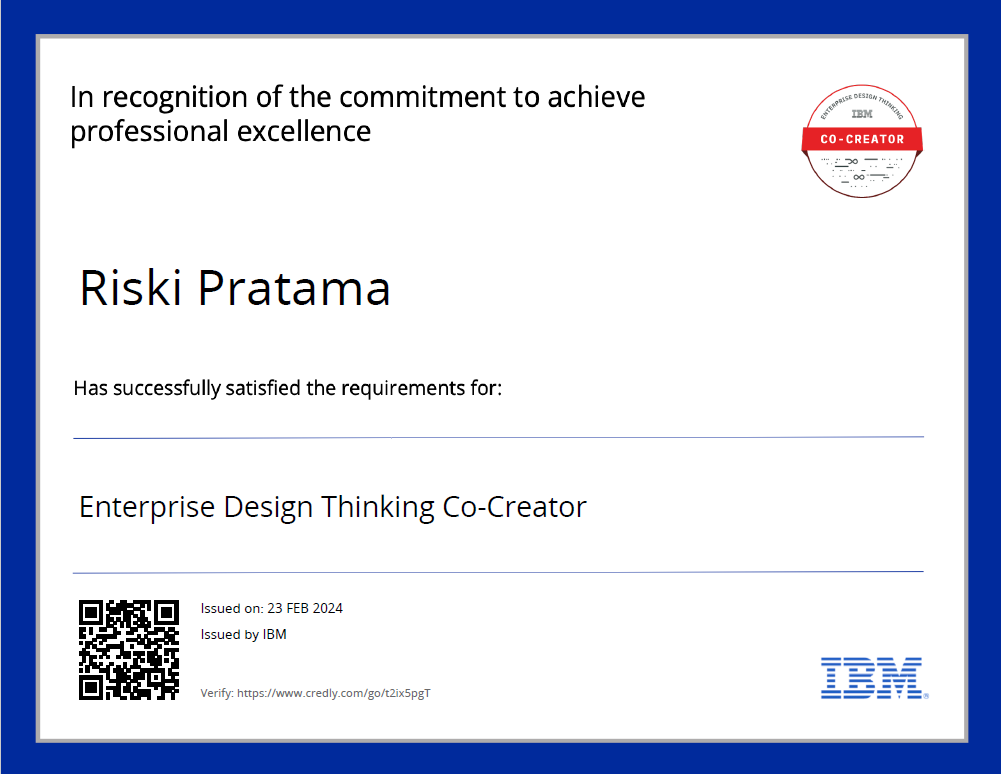1001x774 pixels.
Task: Select the Issued by IBM line
Action: click(x=243, y=634)
